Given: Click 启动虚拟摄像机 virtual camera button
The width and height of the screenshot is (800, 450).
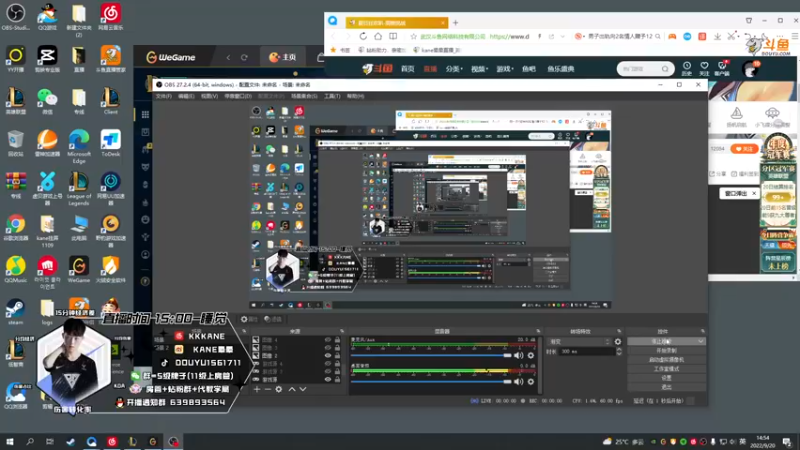Looking at the screenshot, I should (666, 360).
